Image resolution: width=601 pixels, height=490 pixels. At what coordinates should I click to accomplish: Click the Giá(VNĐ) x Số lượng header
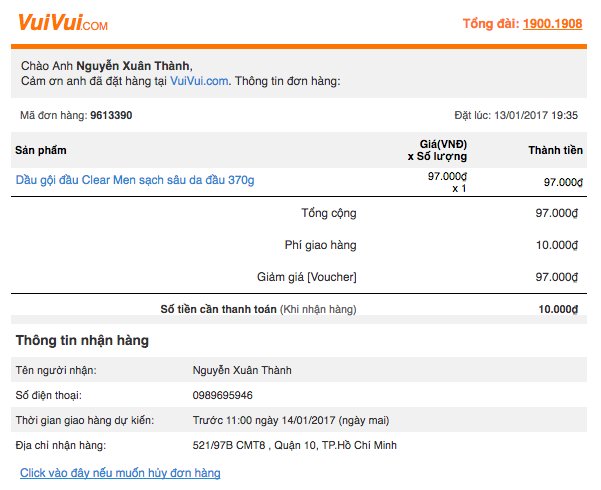click(x=437, y=150)
